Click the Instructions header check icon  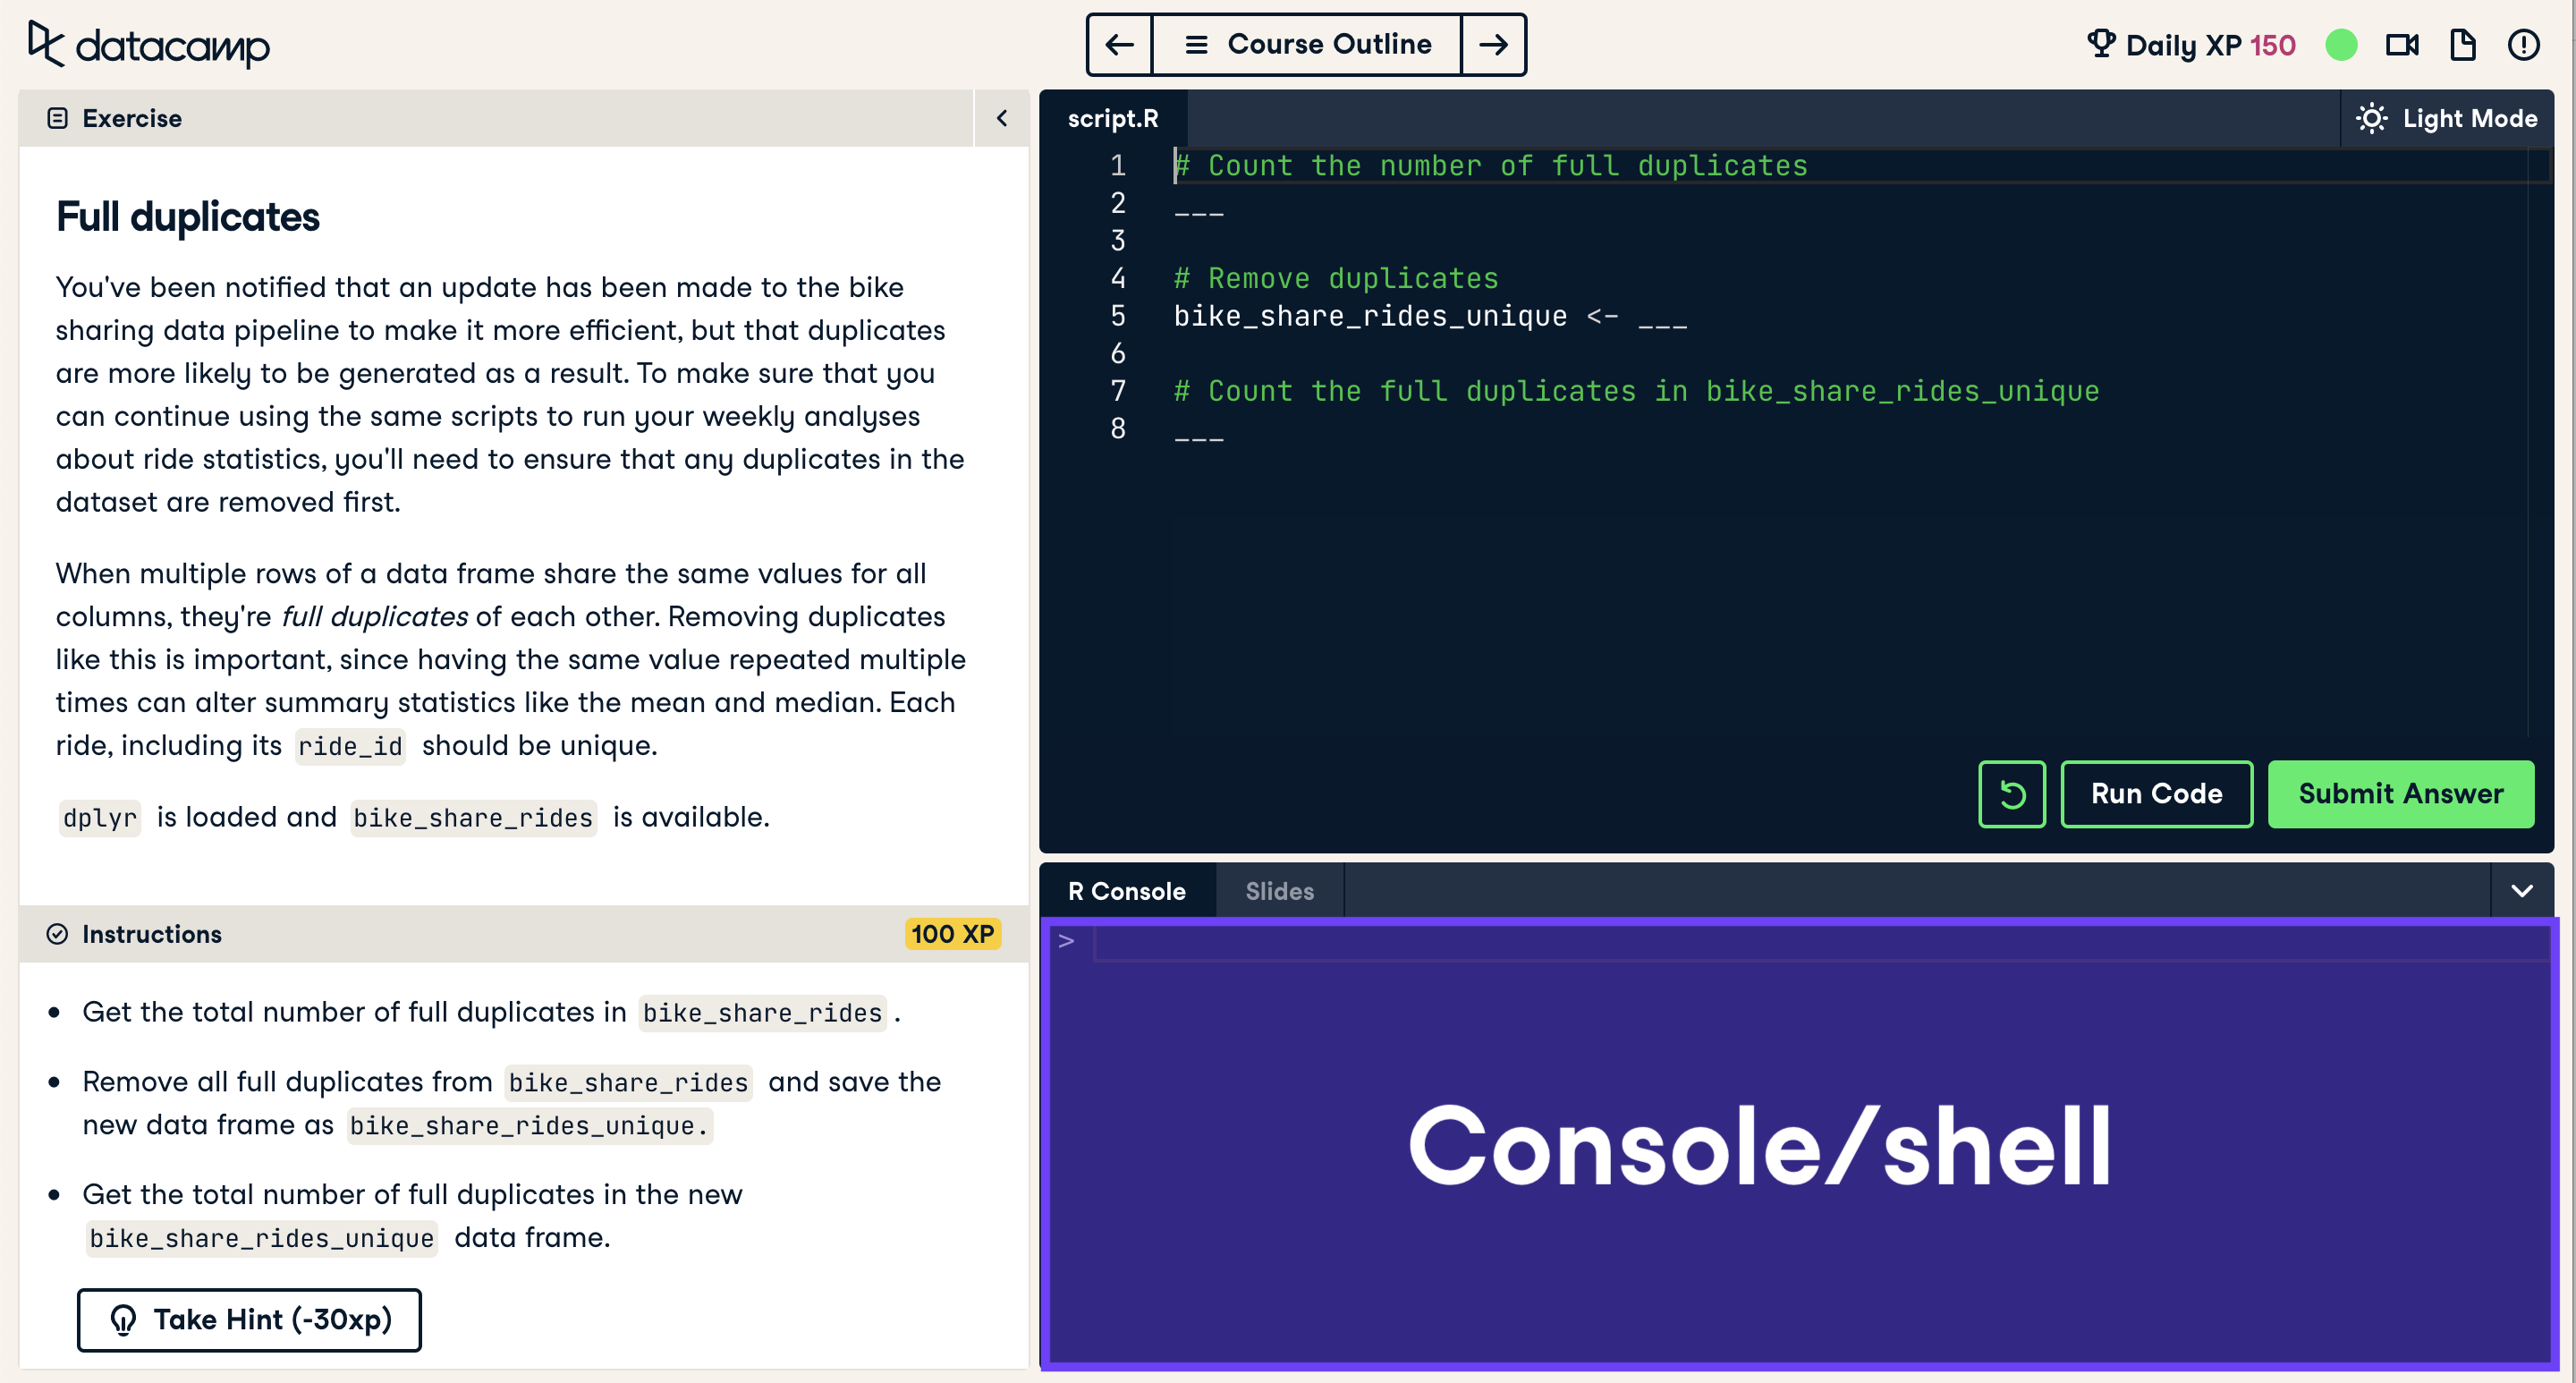coord(57,934)
